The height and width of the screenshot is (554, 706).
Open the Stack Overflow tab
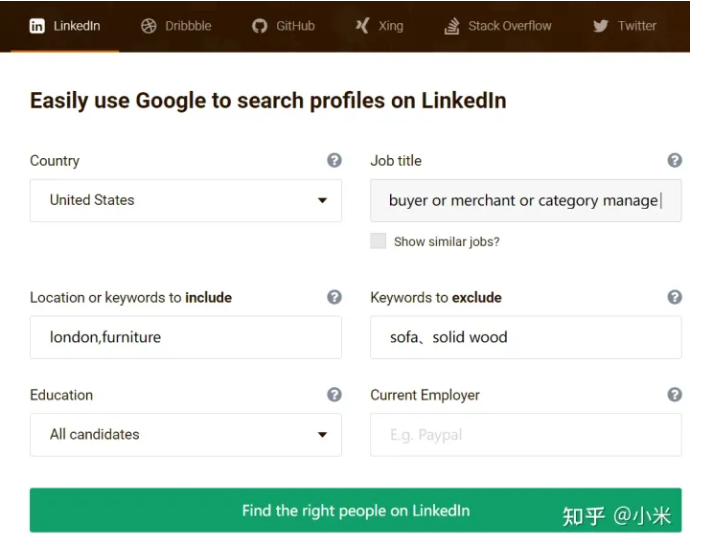pyautogui.click(x=498, y=26)
